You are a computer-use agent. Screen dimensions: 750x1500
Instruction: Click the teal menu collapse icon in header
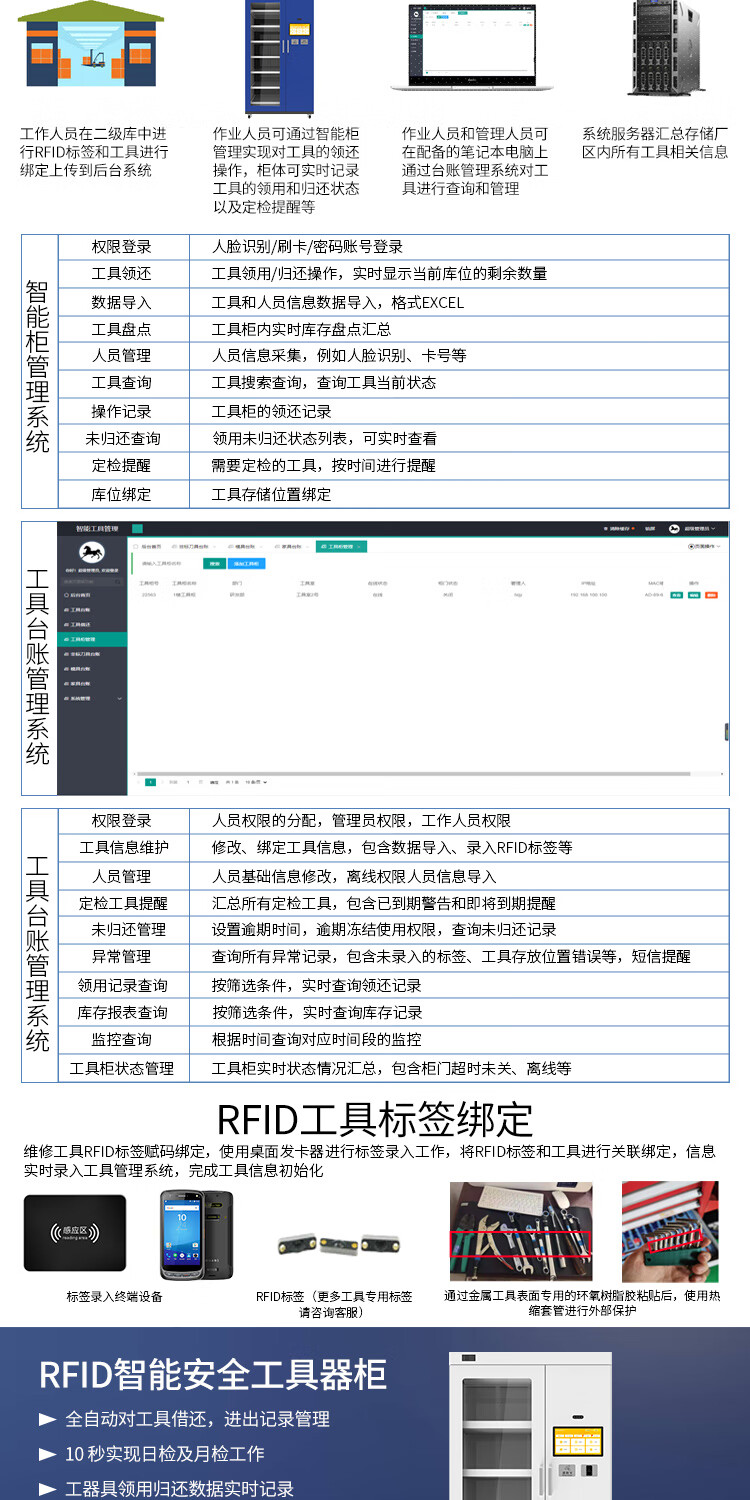tap(137, 528)
